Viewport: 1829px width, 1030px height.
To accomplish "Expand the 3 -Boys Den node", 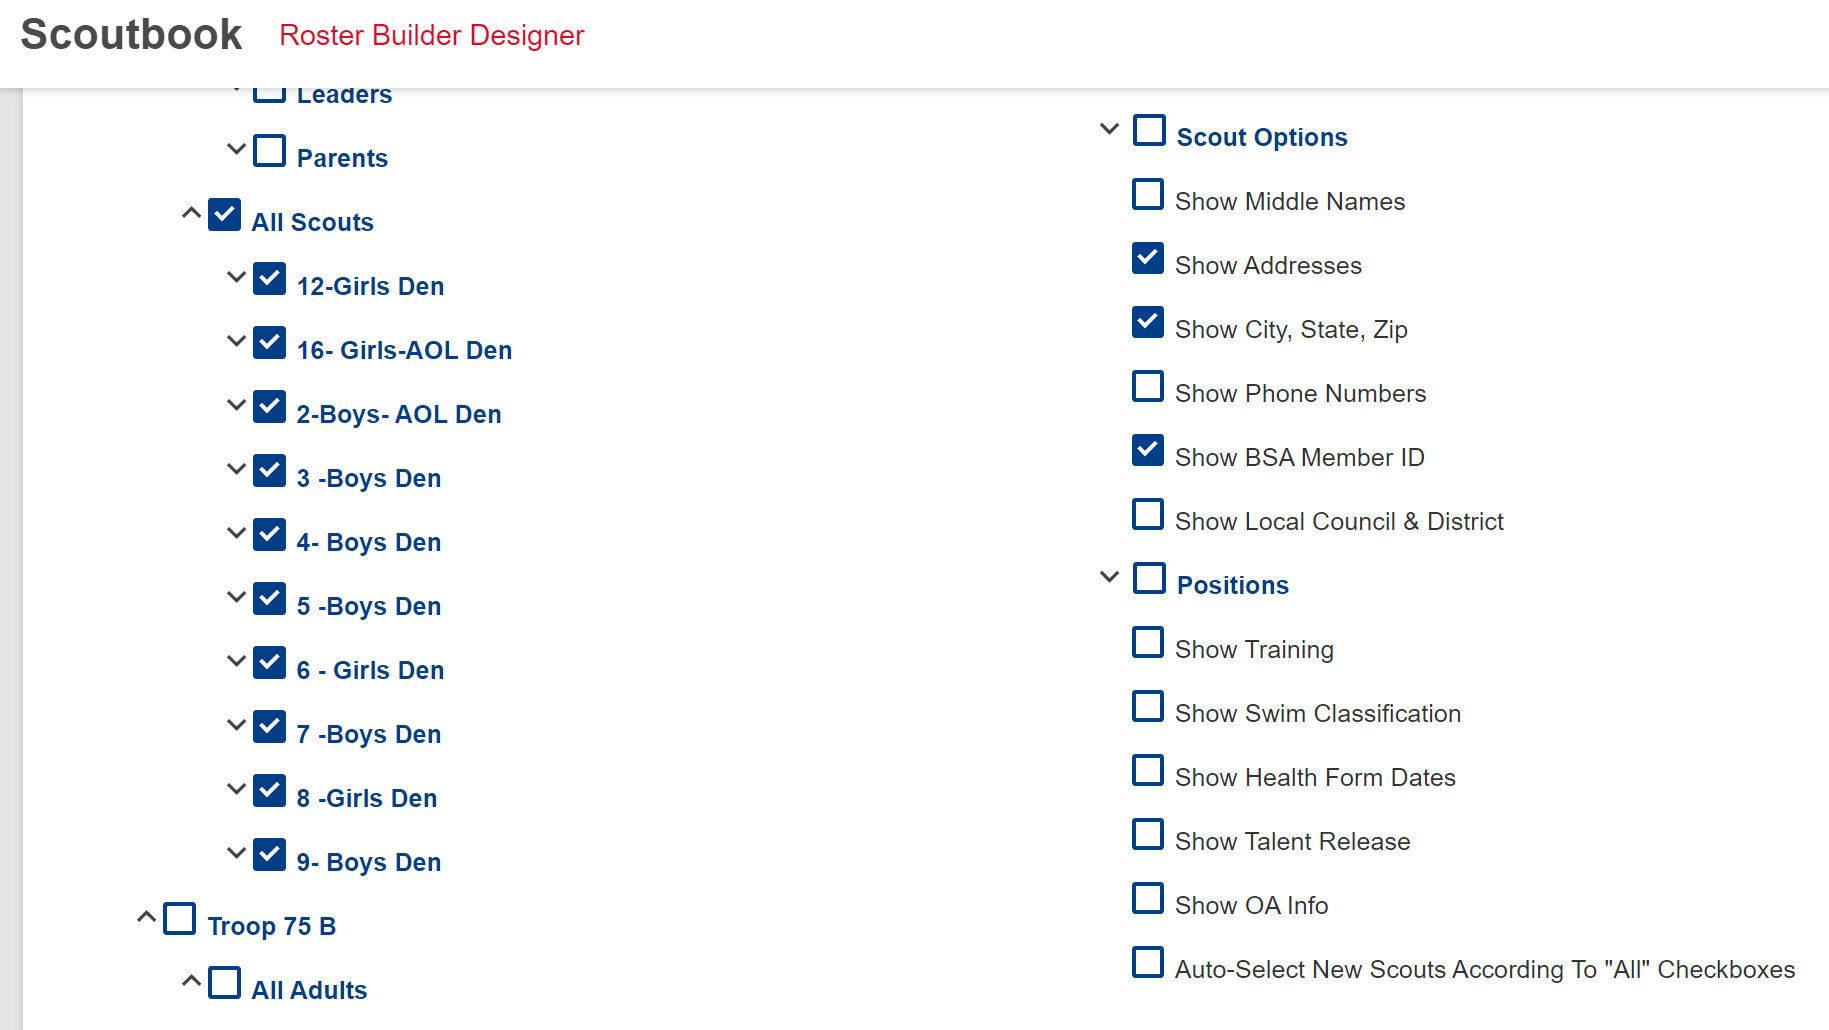I will click(236, 470).
